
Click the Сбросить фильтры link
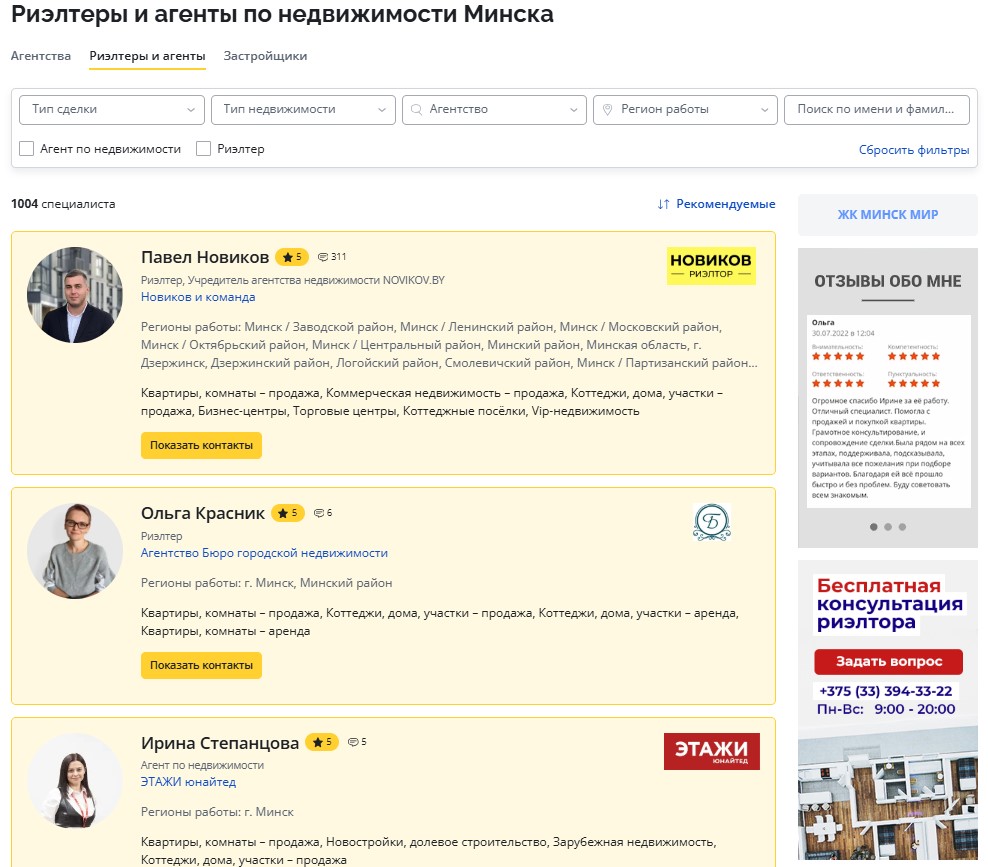point(914,150)
